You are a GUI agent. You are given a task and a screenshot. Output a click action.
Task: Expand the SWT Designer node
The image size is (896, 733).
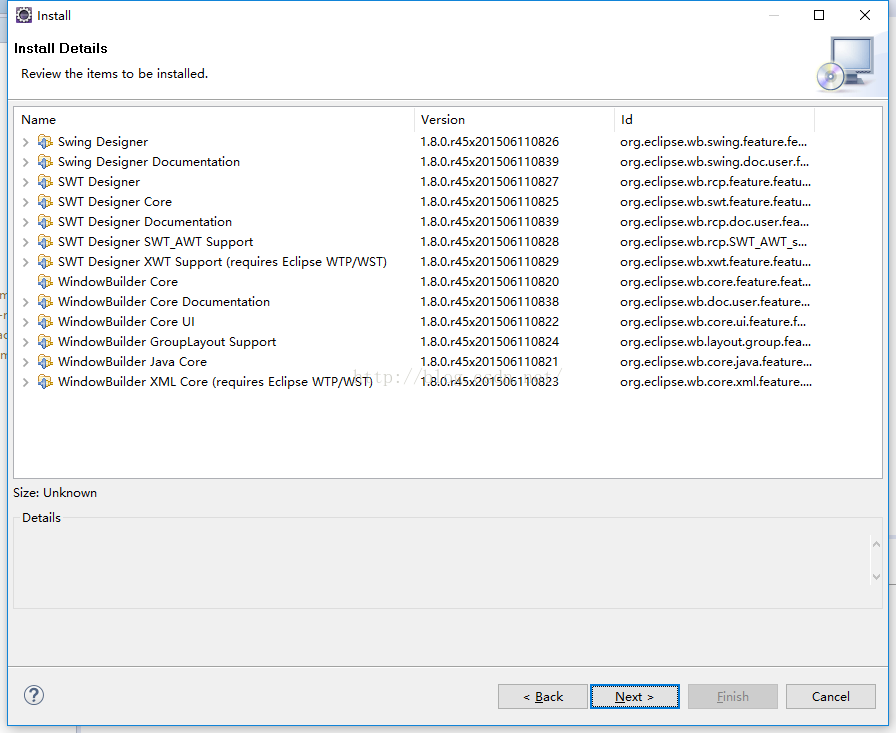click(x=25, y=182)
